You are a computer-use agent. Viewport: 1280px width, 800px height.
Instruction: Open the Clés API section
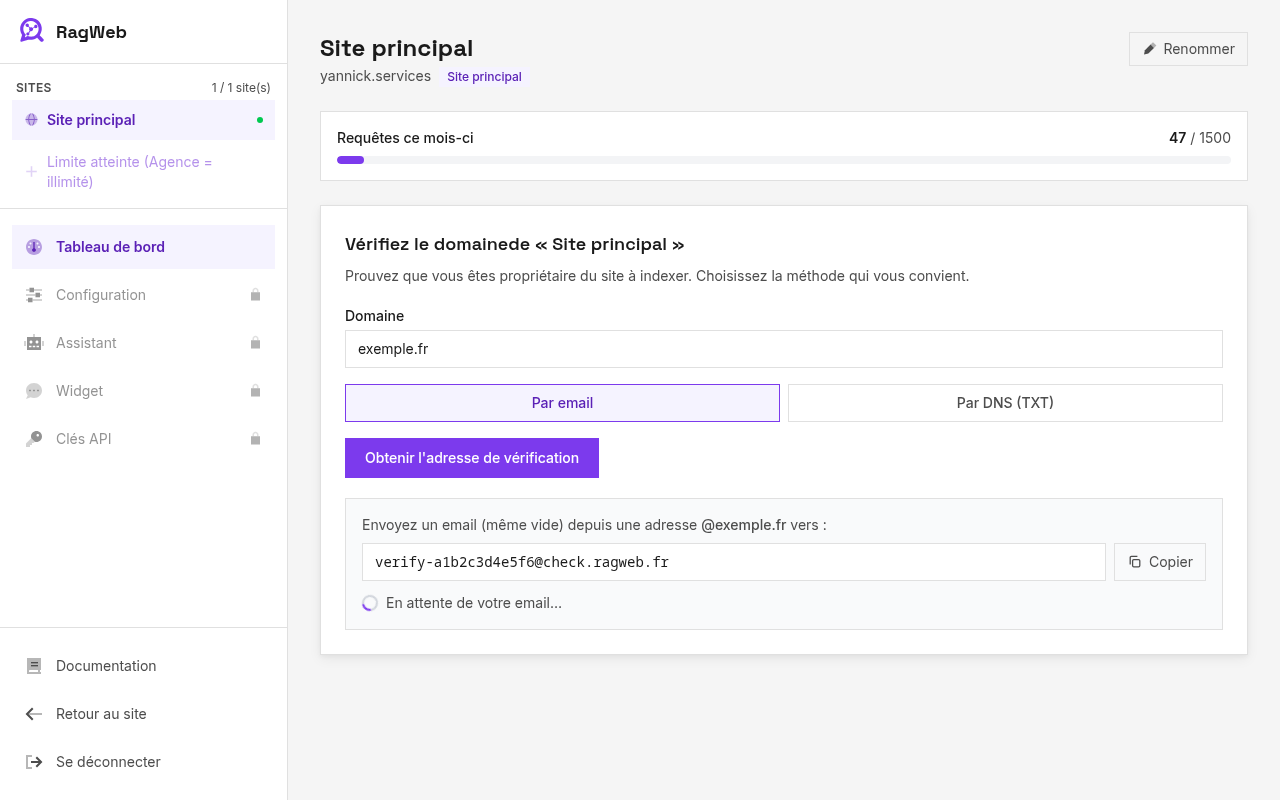click(143, 439)
